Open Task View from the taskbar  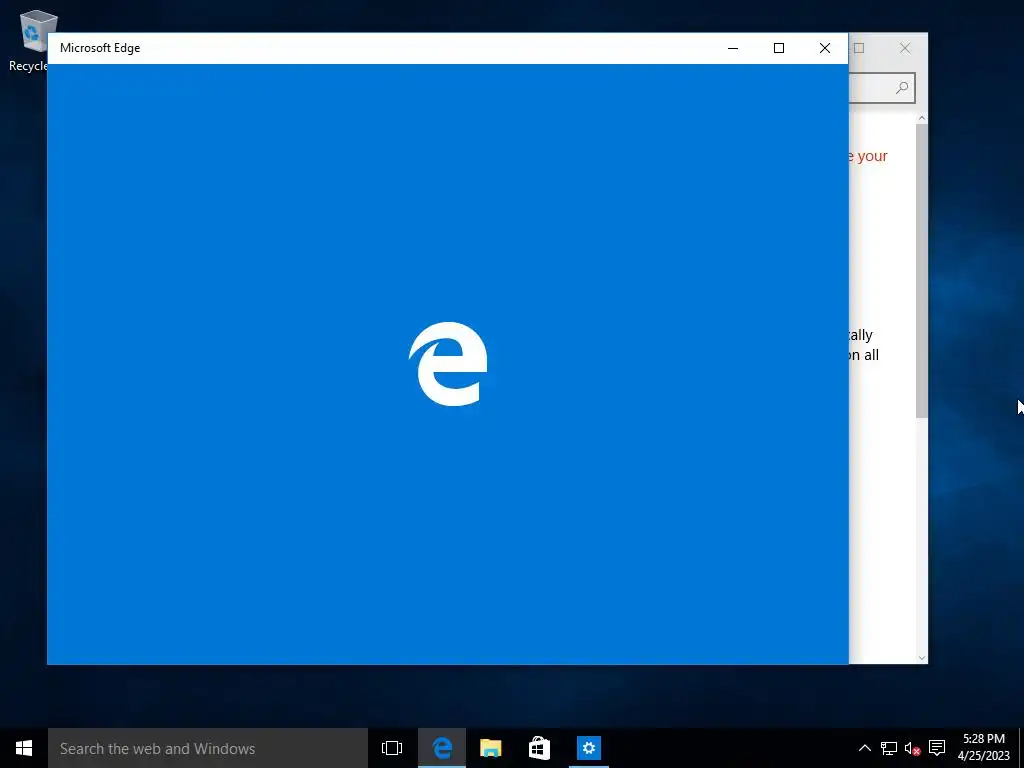click(392, 748)
